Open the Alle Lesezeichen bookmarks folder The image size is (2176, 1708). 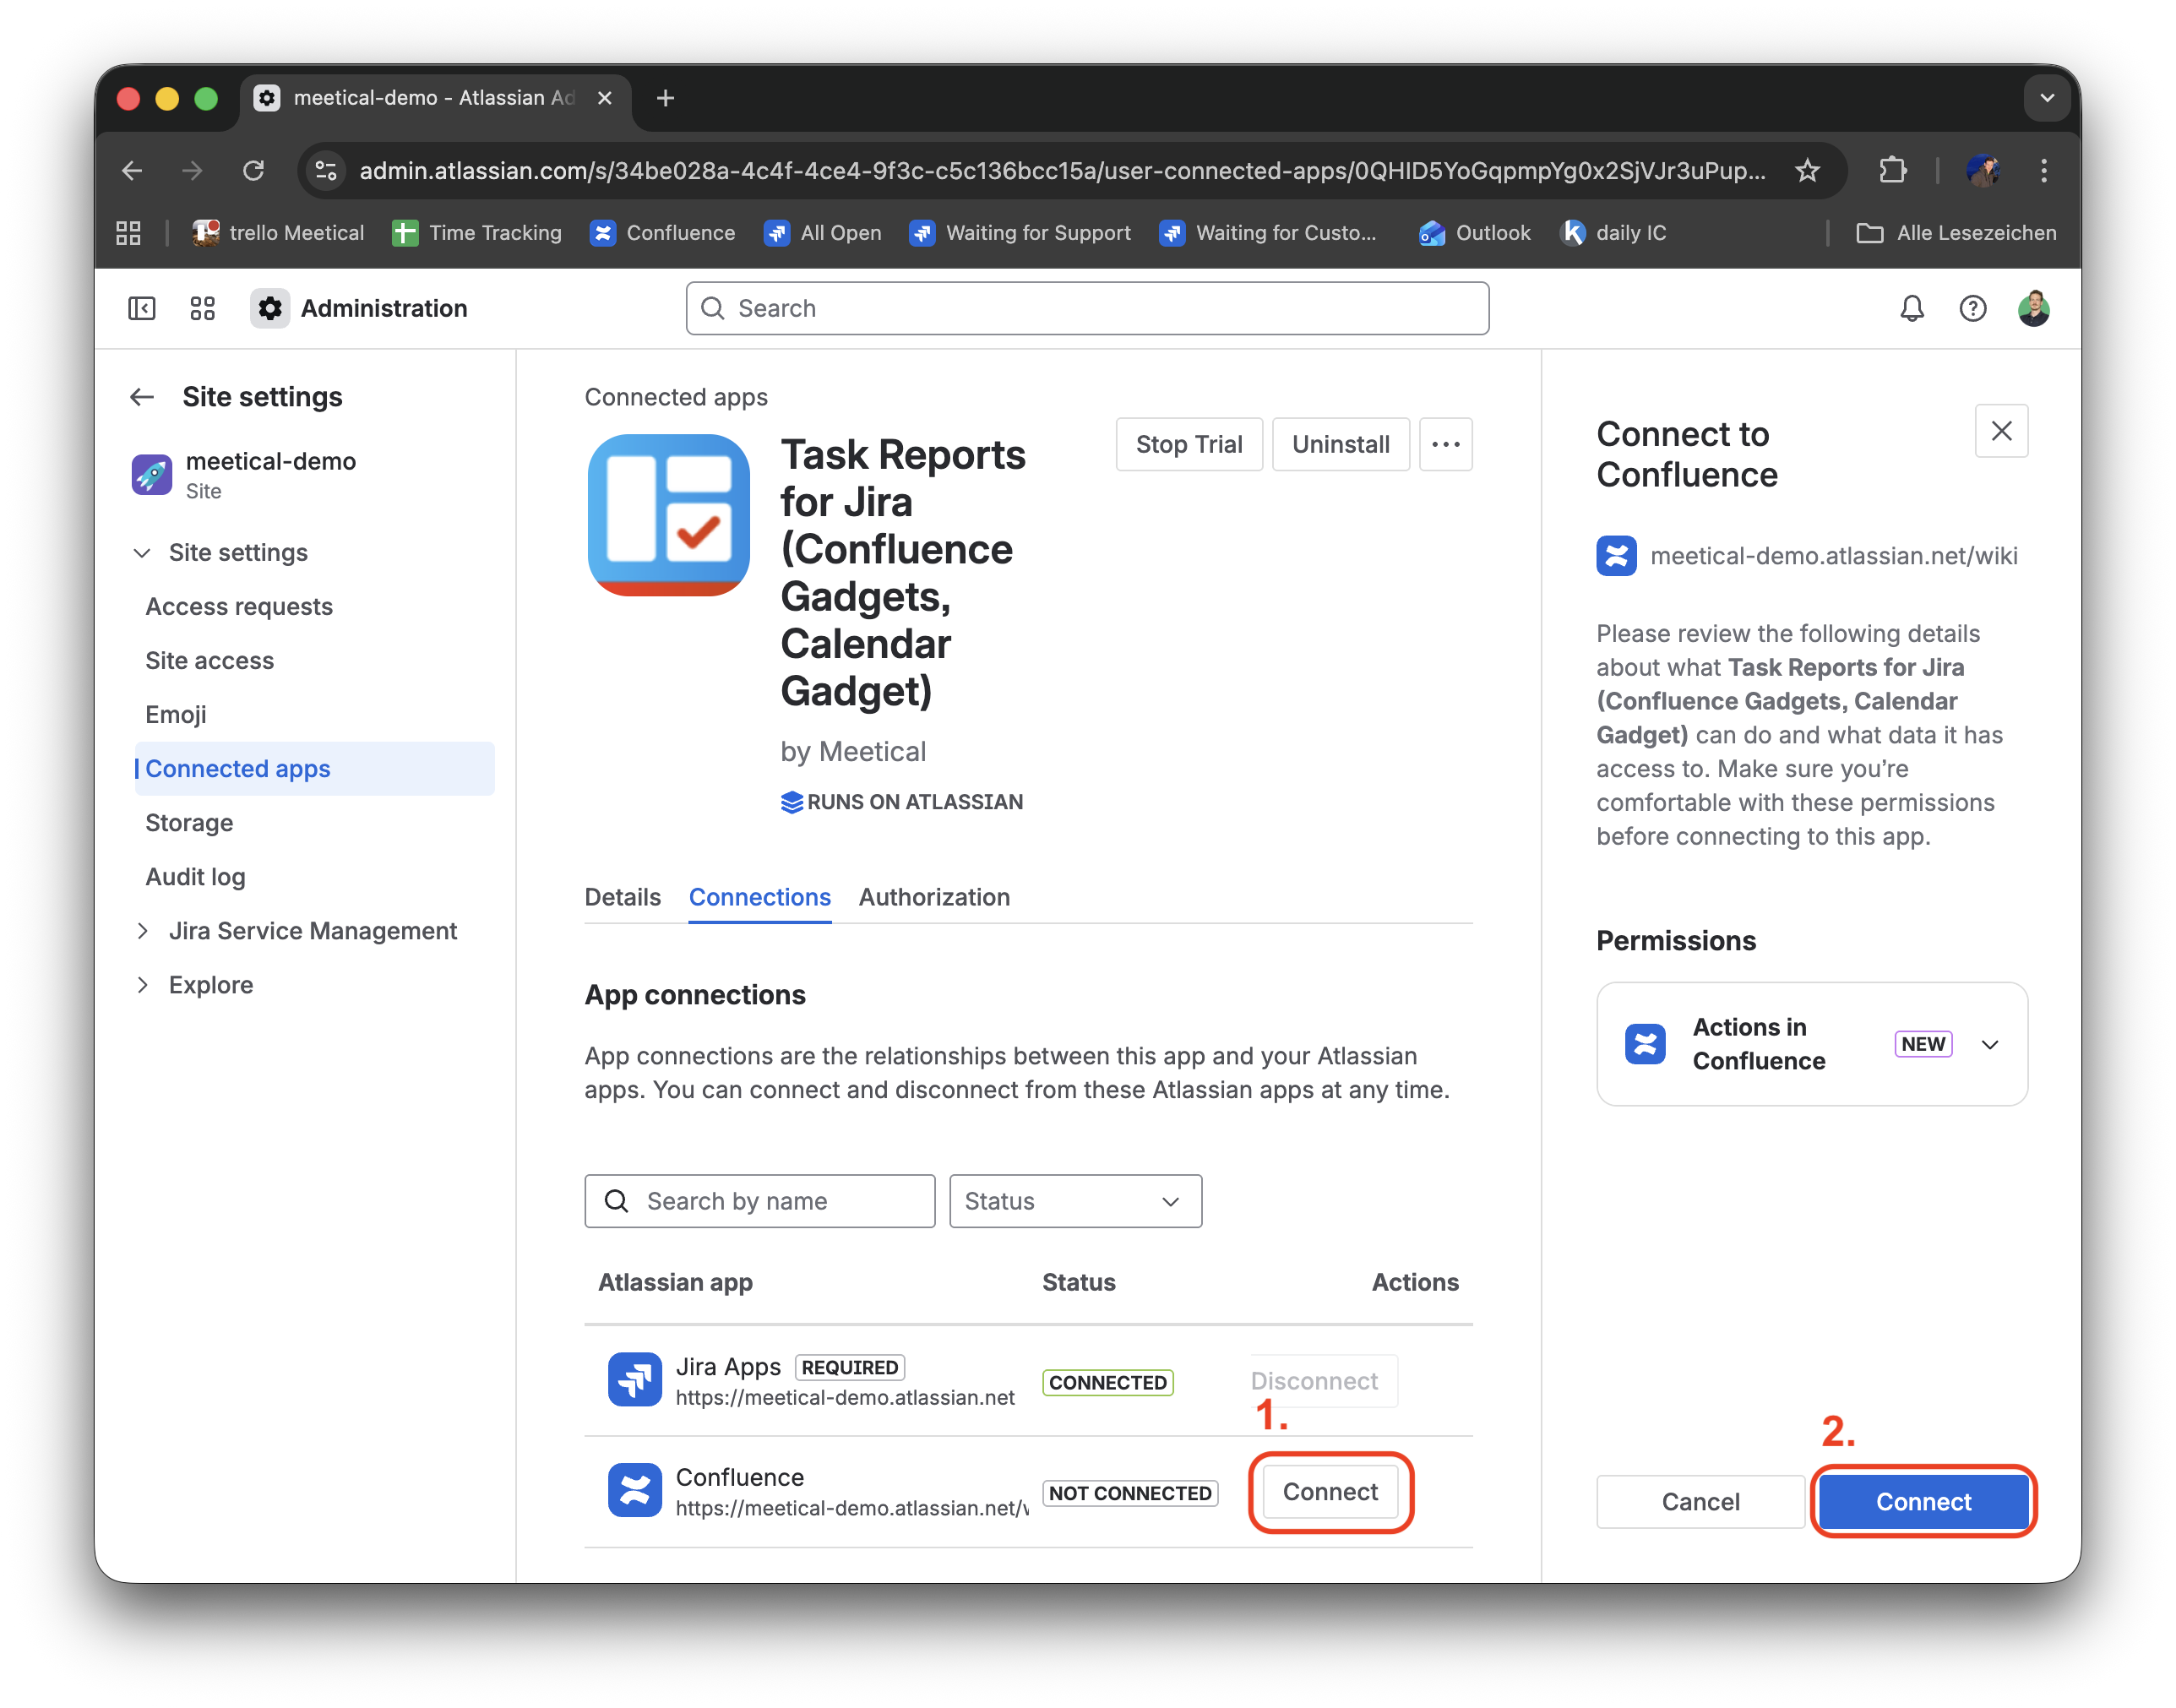(x=1956, y=233)
